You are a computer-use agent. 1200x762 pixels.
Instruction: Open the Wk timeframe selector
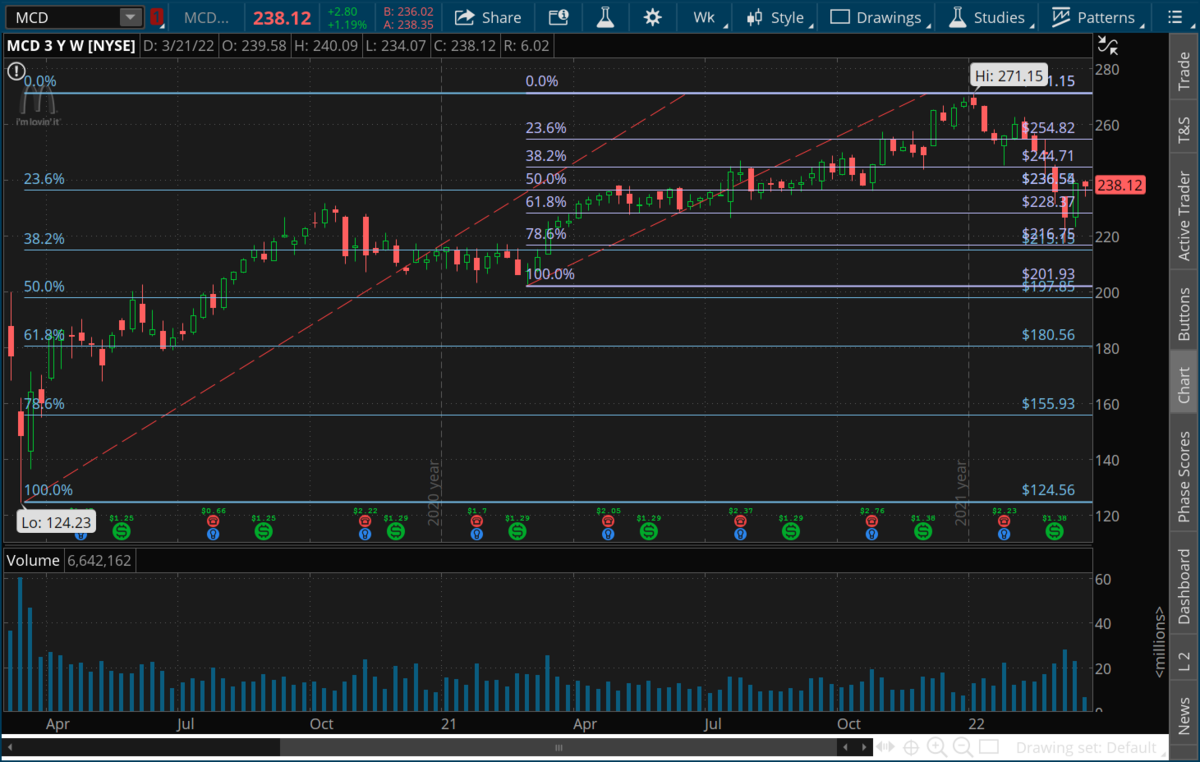(704, 17)
